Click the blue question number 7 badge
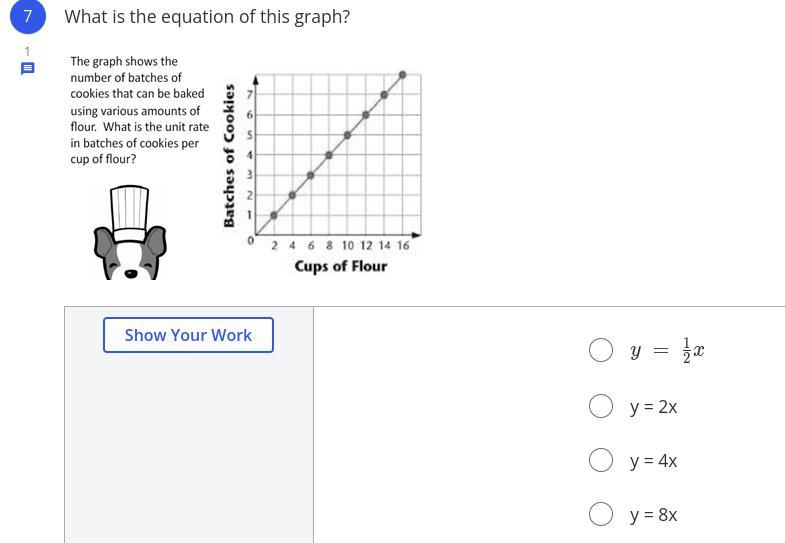 point(28,16)
